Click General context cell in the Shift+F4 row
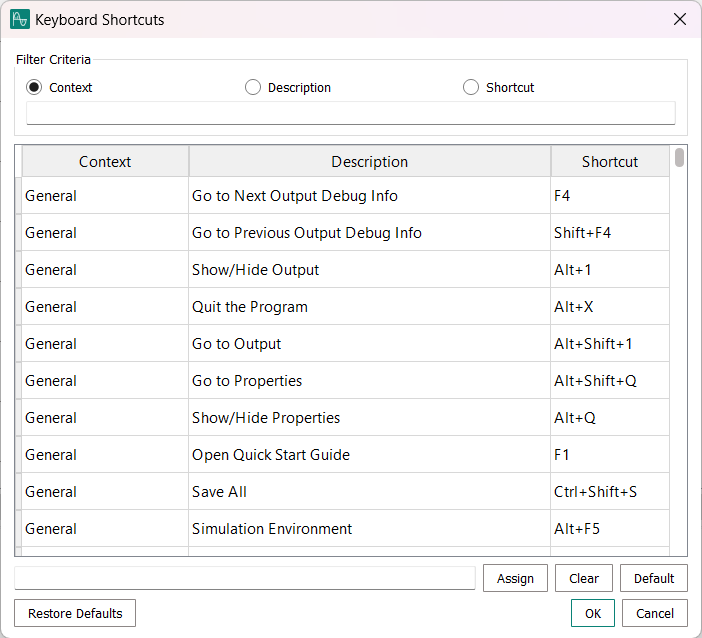The height and width of the screenshot is (638, 702). click(105, 233)
